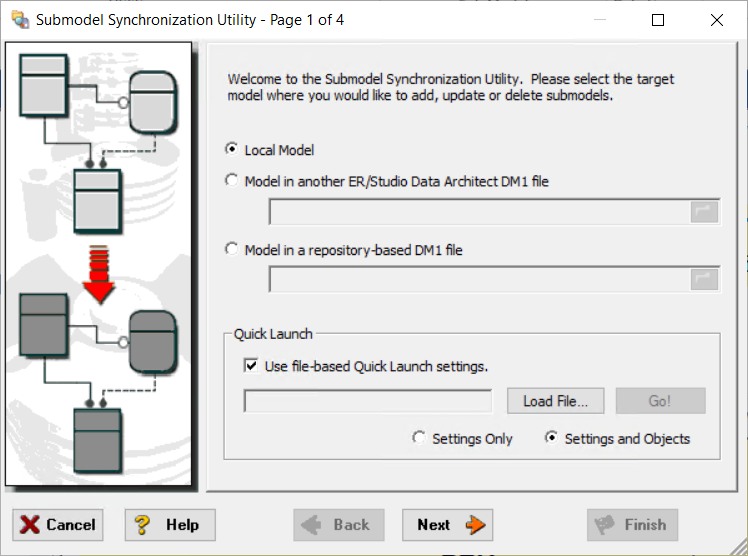This screenshot has width=748, height=556.
Task: Click the Go! button
Action: click(661, 401)
